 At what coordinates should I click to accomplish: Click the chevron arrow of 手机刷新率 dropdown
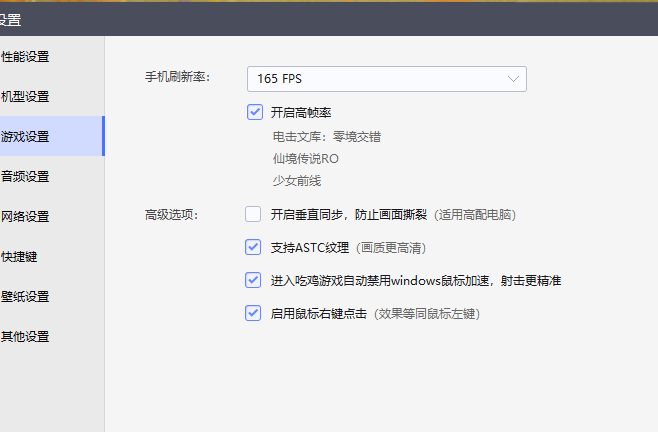(x=514, y=78)
